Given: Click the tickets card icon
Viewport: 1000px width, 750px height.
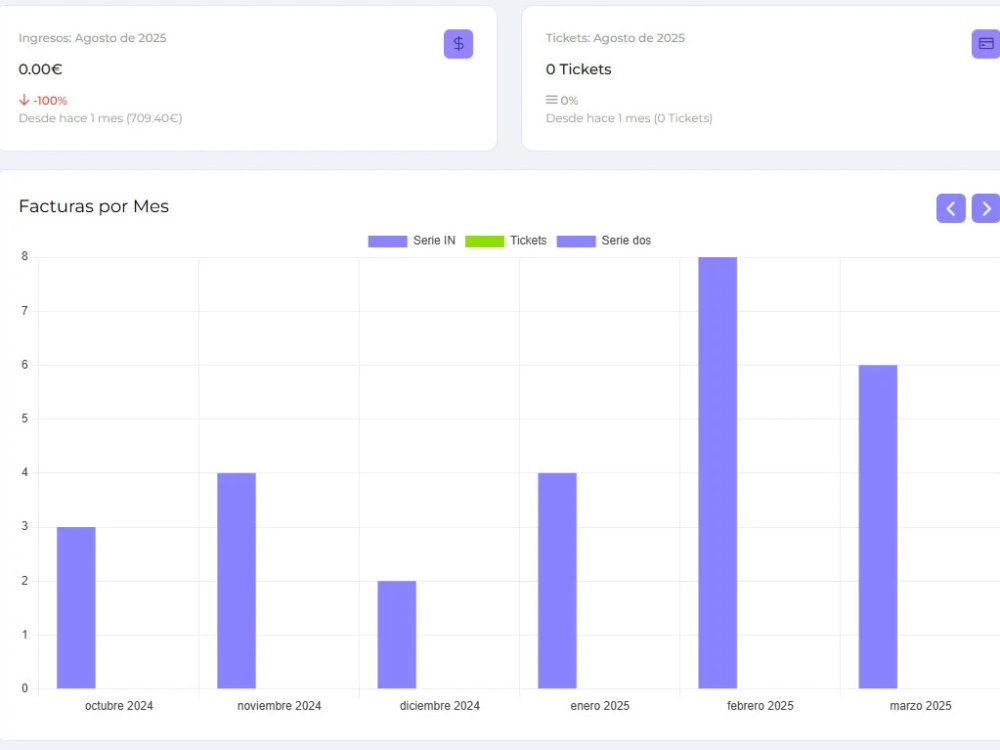Looking at the screenshot, I should point(985,44).
